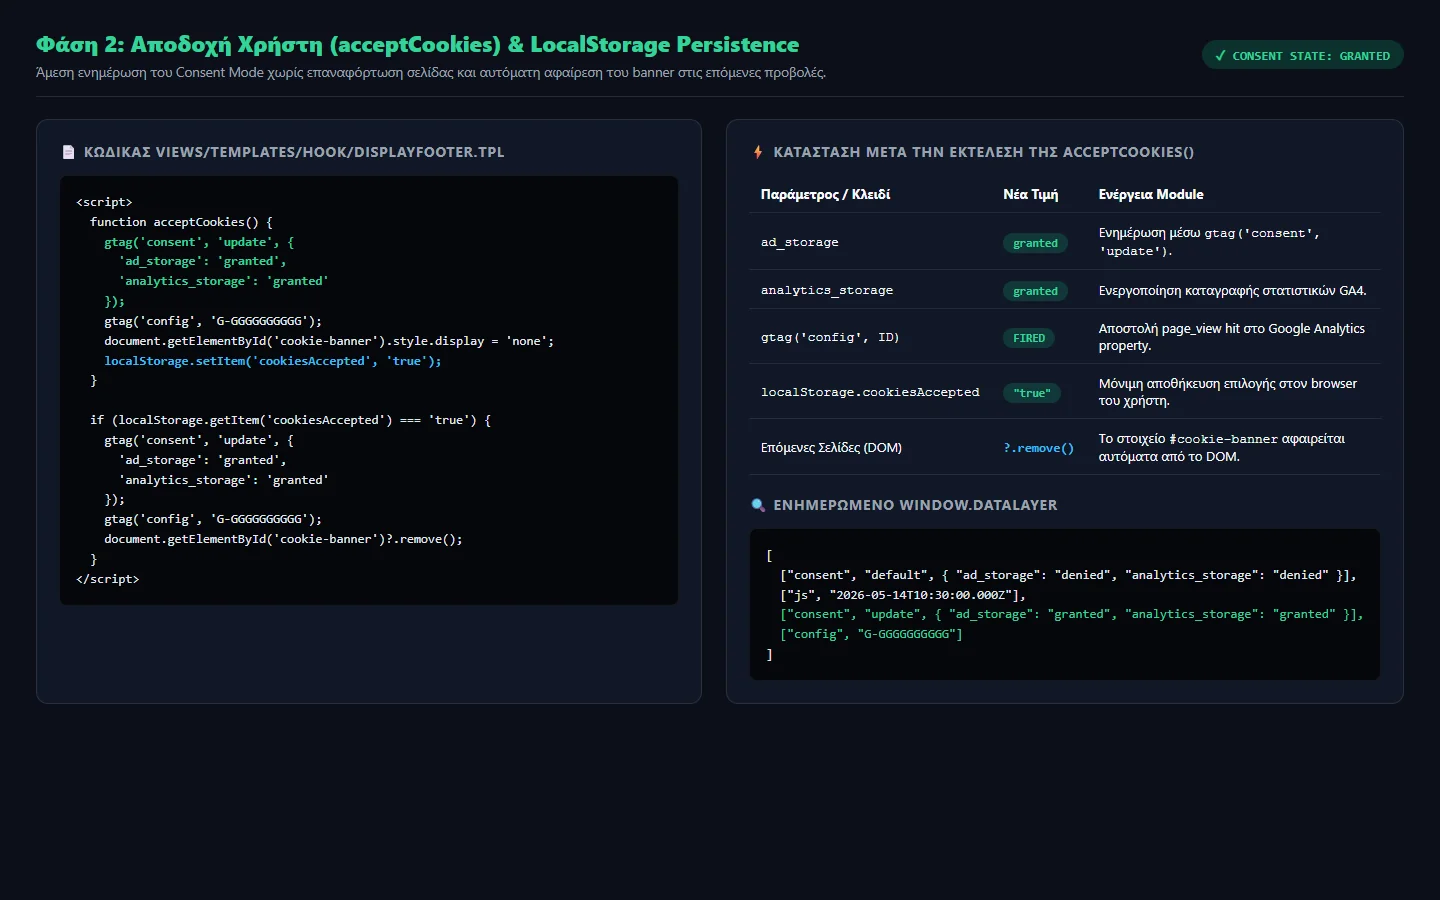The image size is (1440, 900).
Task: Click the Επόμενες Σελίδες (DOM) row label
Action: (831, 448)
